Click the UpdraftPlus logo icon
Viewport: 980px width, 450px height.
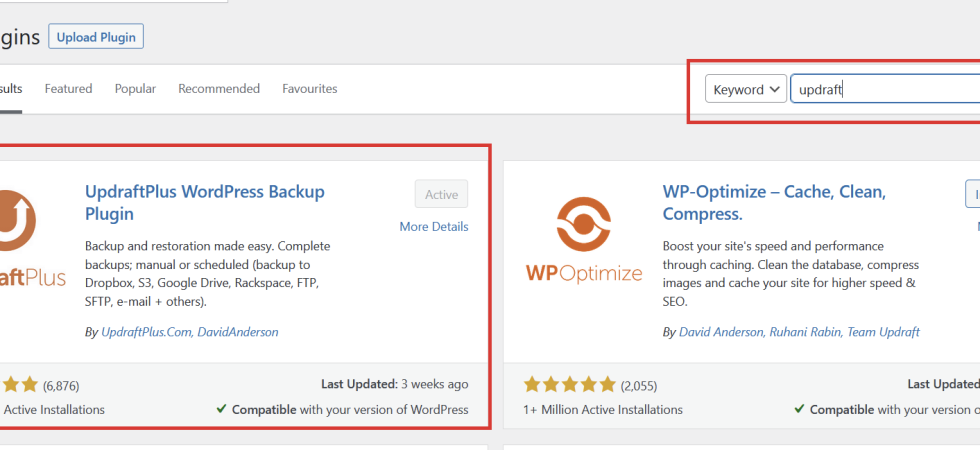(x=19, y=220)
